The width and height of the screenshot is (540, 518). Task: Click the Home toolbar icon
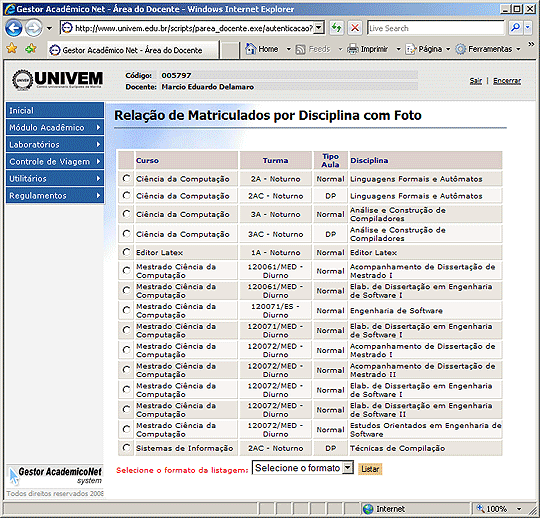coord(262,49)
